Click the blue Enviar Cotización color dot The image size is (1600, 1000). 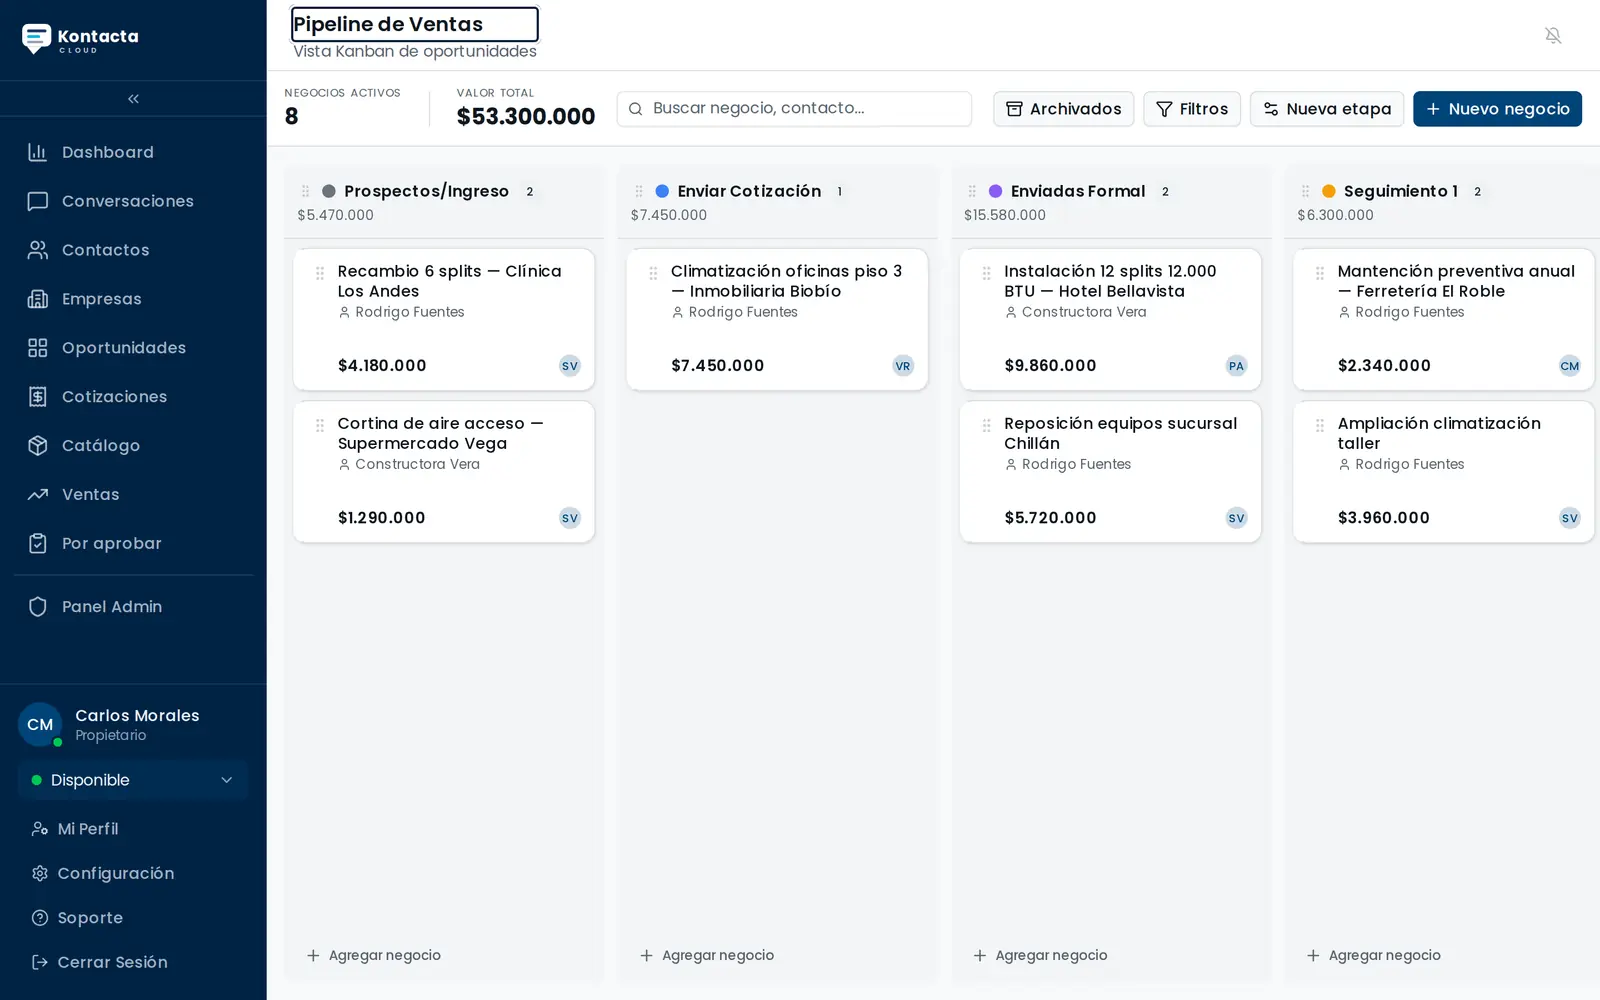point(662,191)
